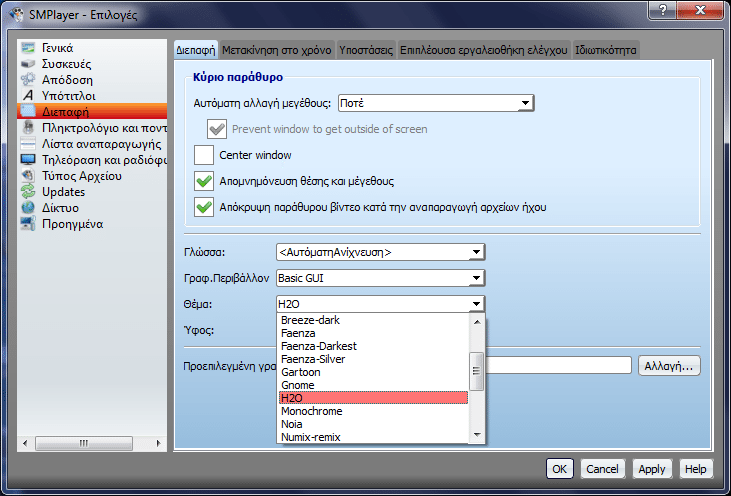
Task: Switch to the Υποστάσεις tab
Action: 365,49
